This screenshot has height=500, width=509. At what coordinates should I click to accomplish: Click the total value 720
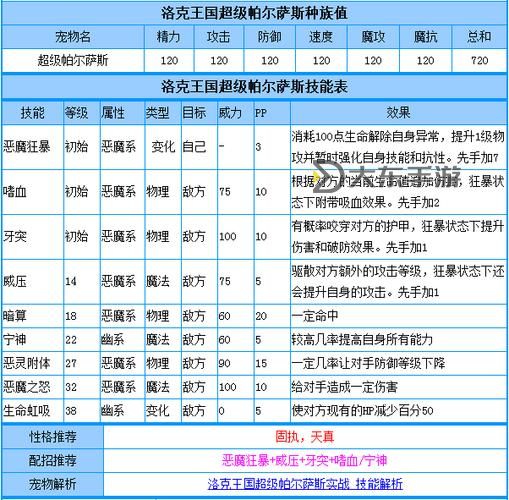[x=479, y=61]
